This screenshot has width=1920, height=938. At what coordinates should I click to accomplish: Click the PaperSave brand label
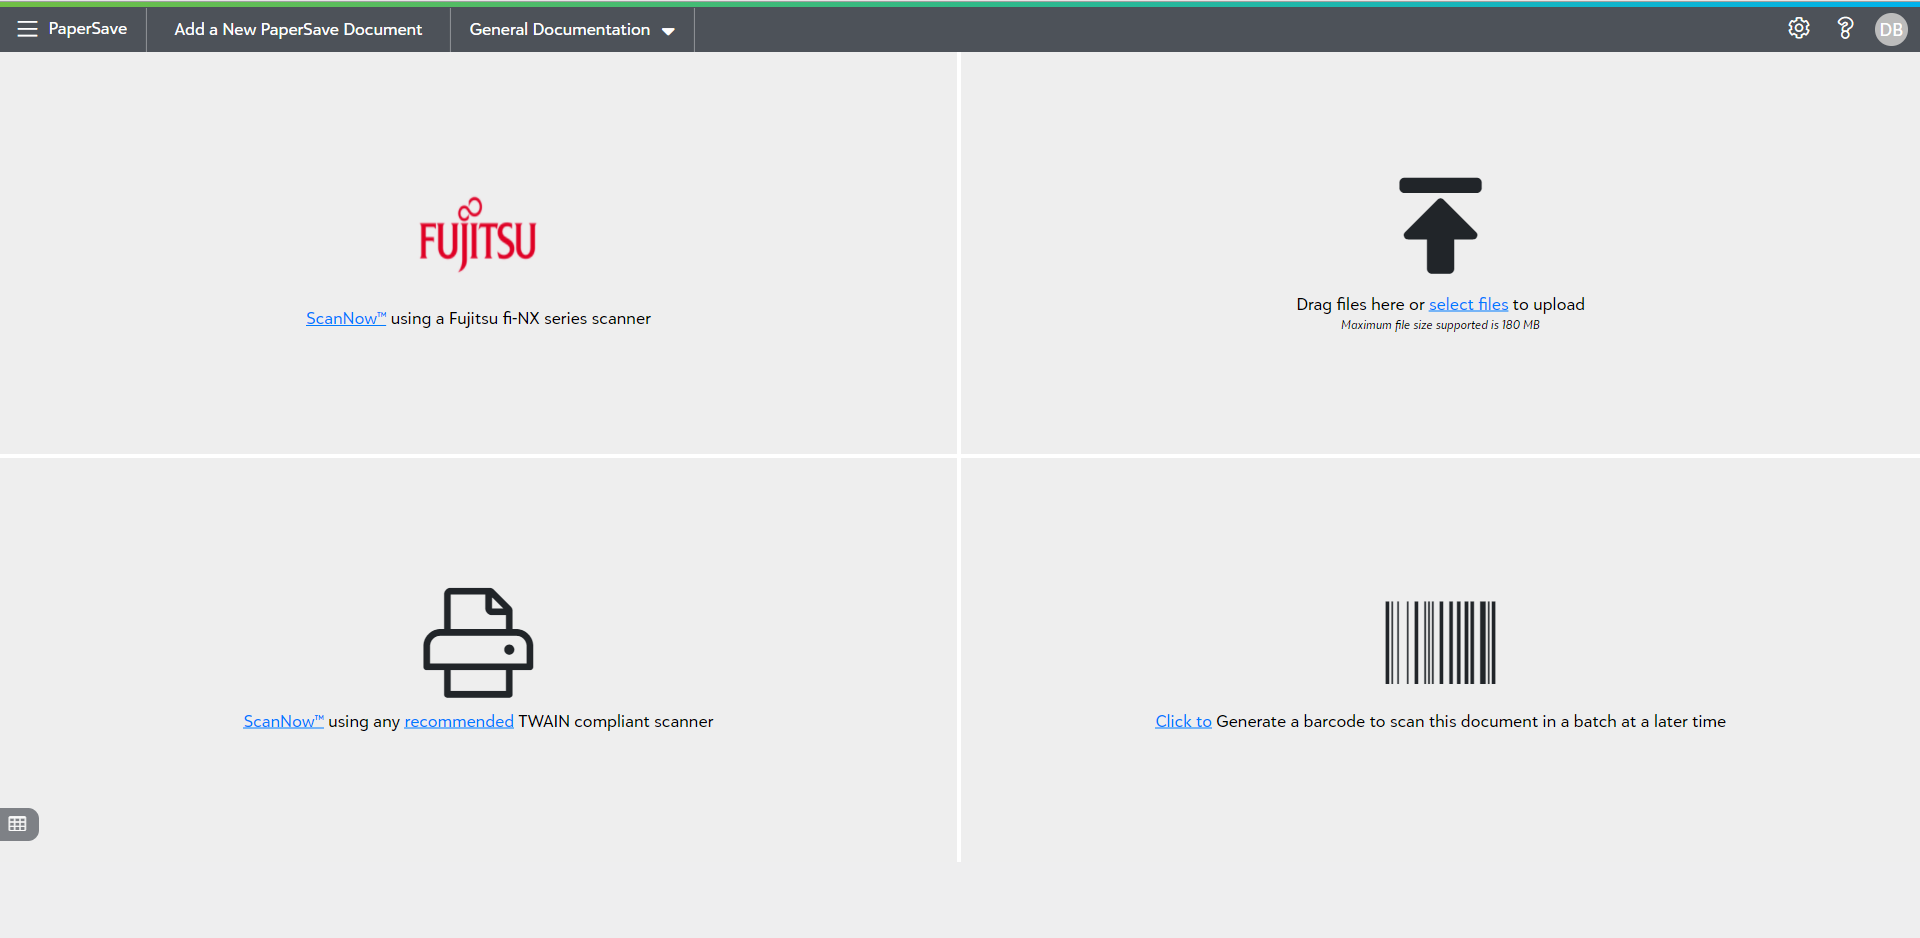pos(88,29)
